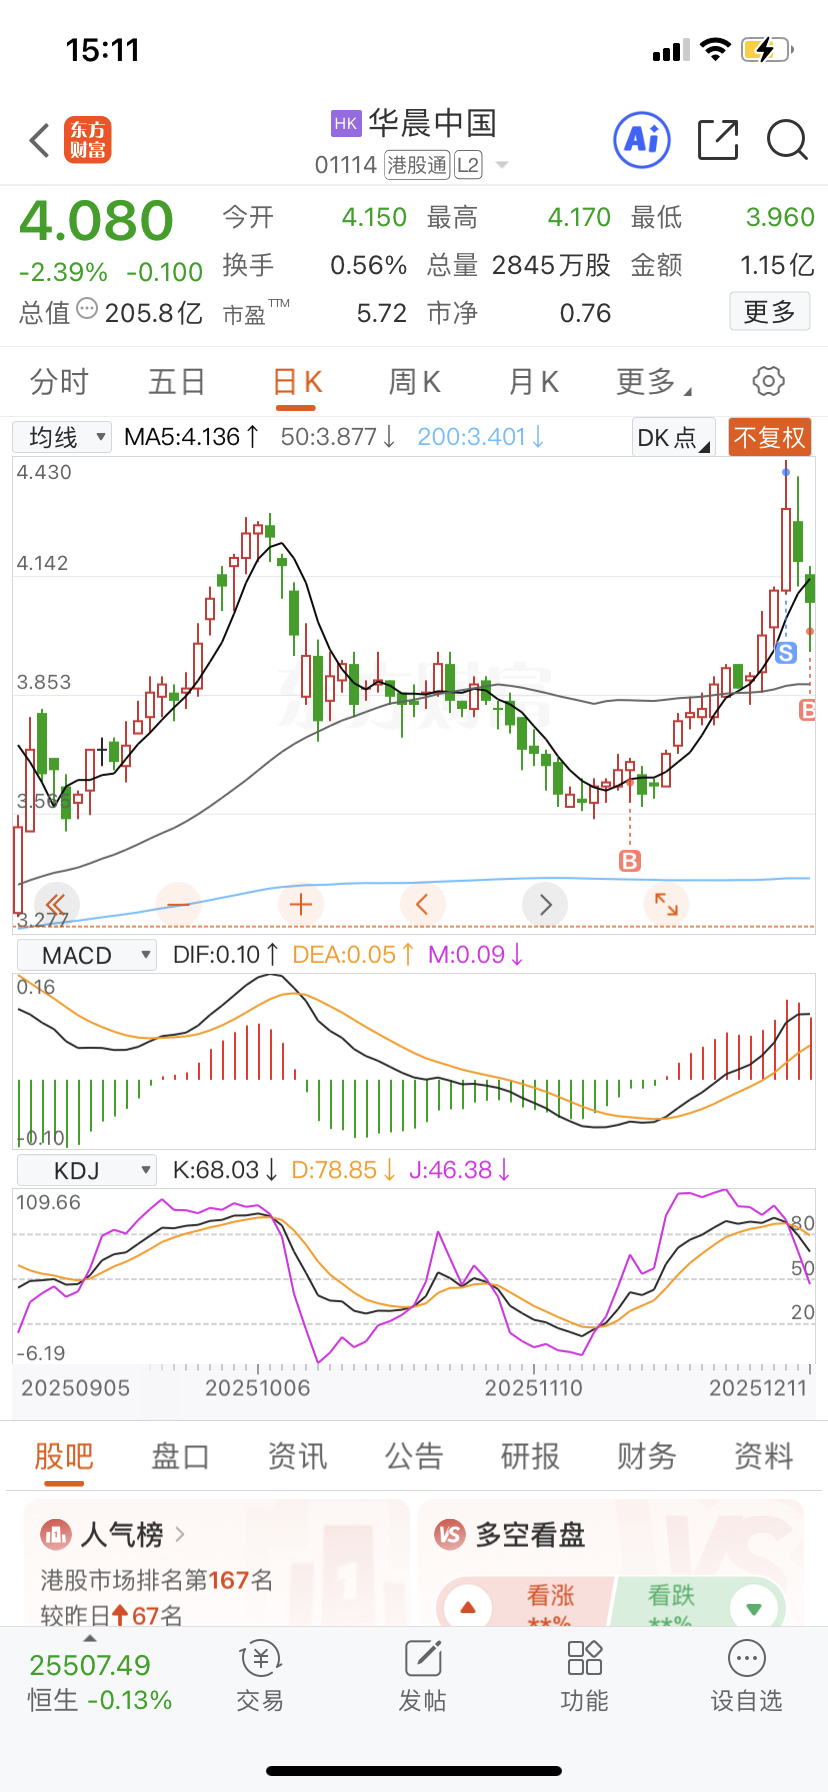Tap the MA5:4.136 value

click(192, 437)
